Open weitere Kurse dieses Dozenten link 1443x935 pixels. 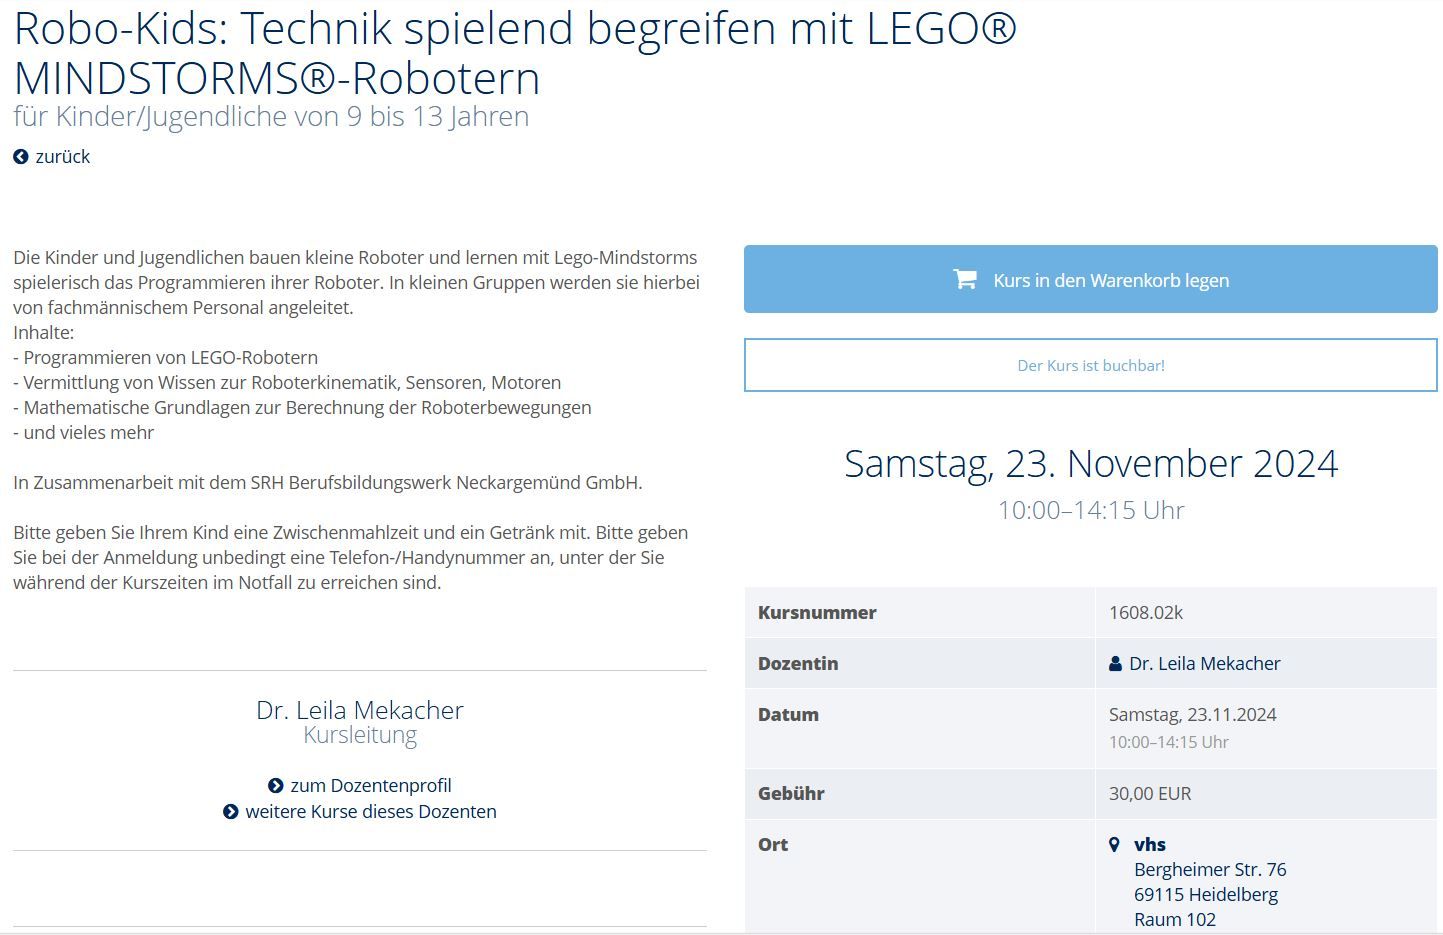(x=371, y=812)
